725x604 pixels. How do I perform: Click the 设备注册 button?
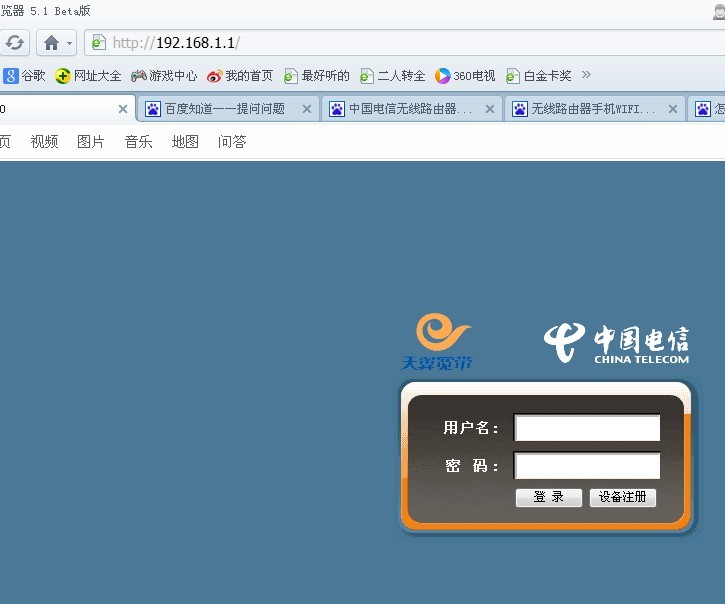[622, 498]
